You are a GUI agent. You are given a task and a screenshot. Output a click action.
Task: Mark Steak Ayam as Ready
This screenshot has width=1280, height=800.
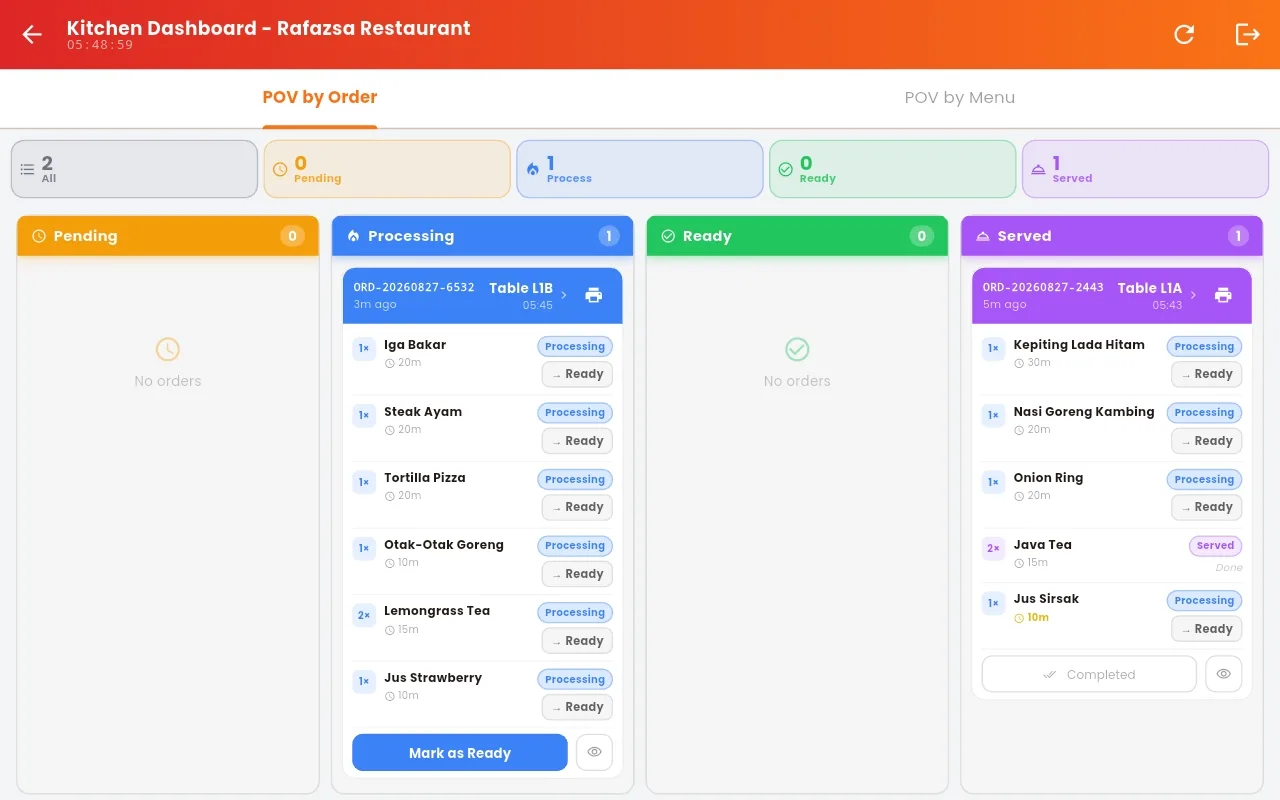(577, 441)
